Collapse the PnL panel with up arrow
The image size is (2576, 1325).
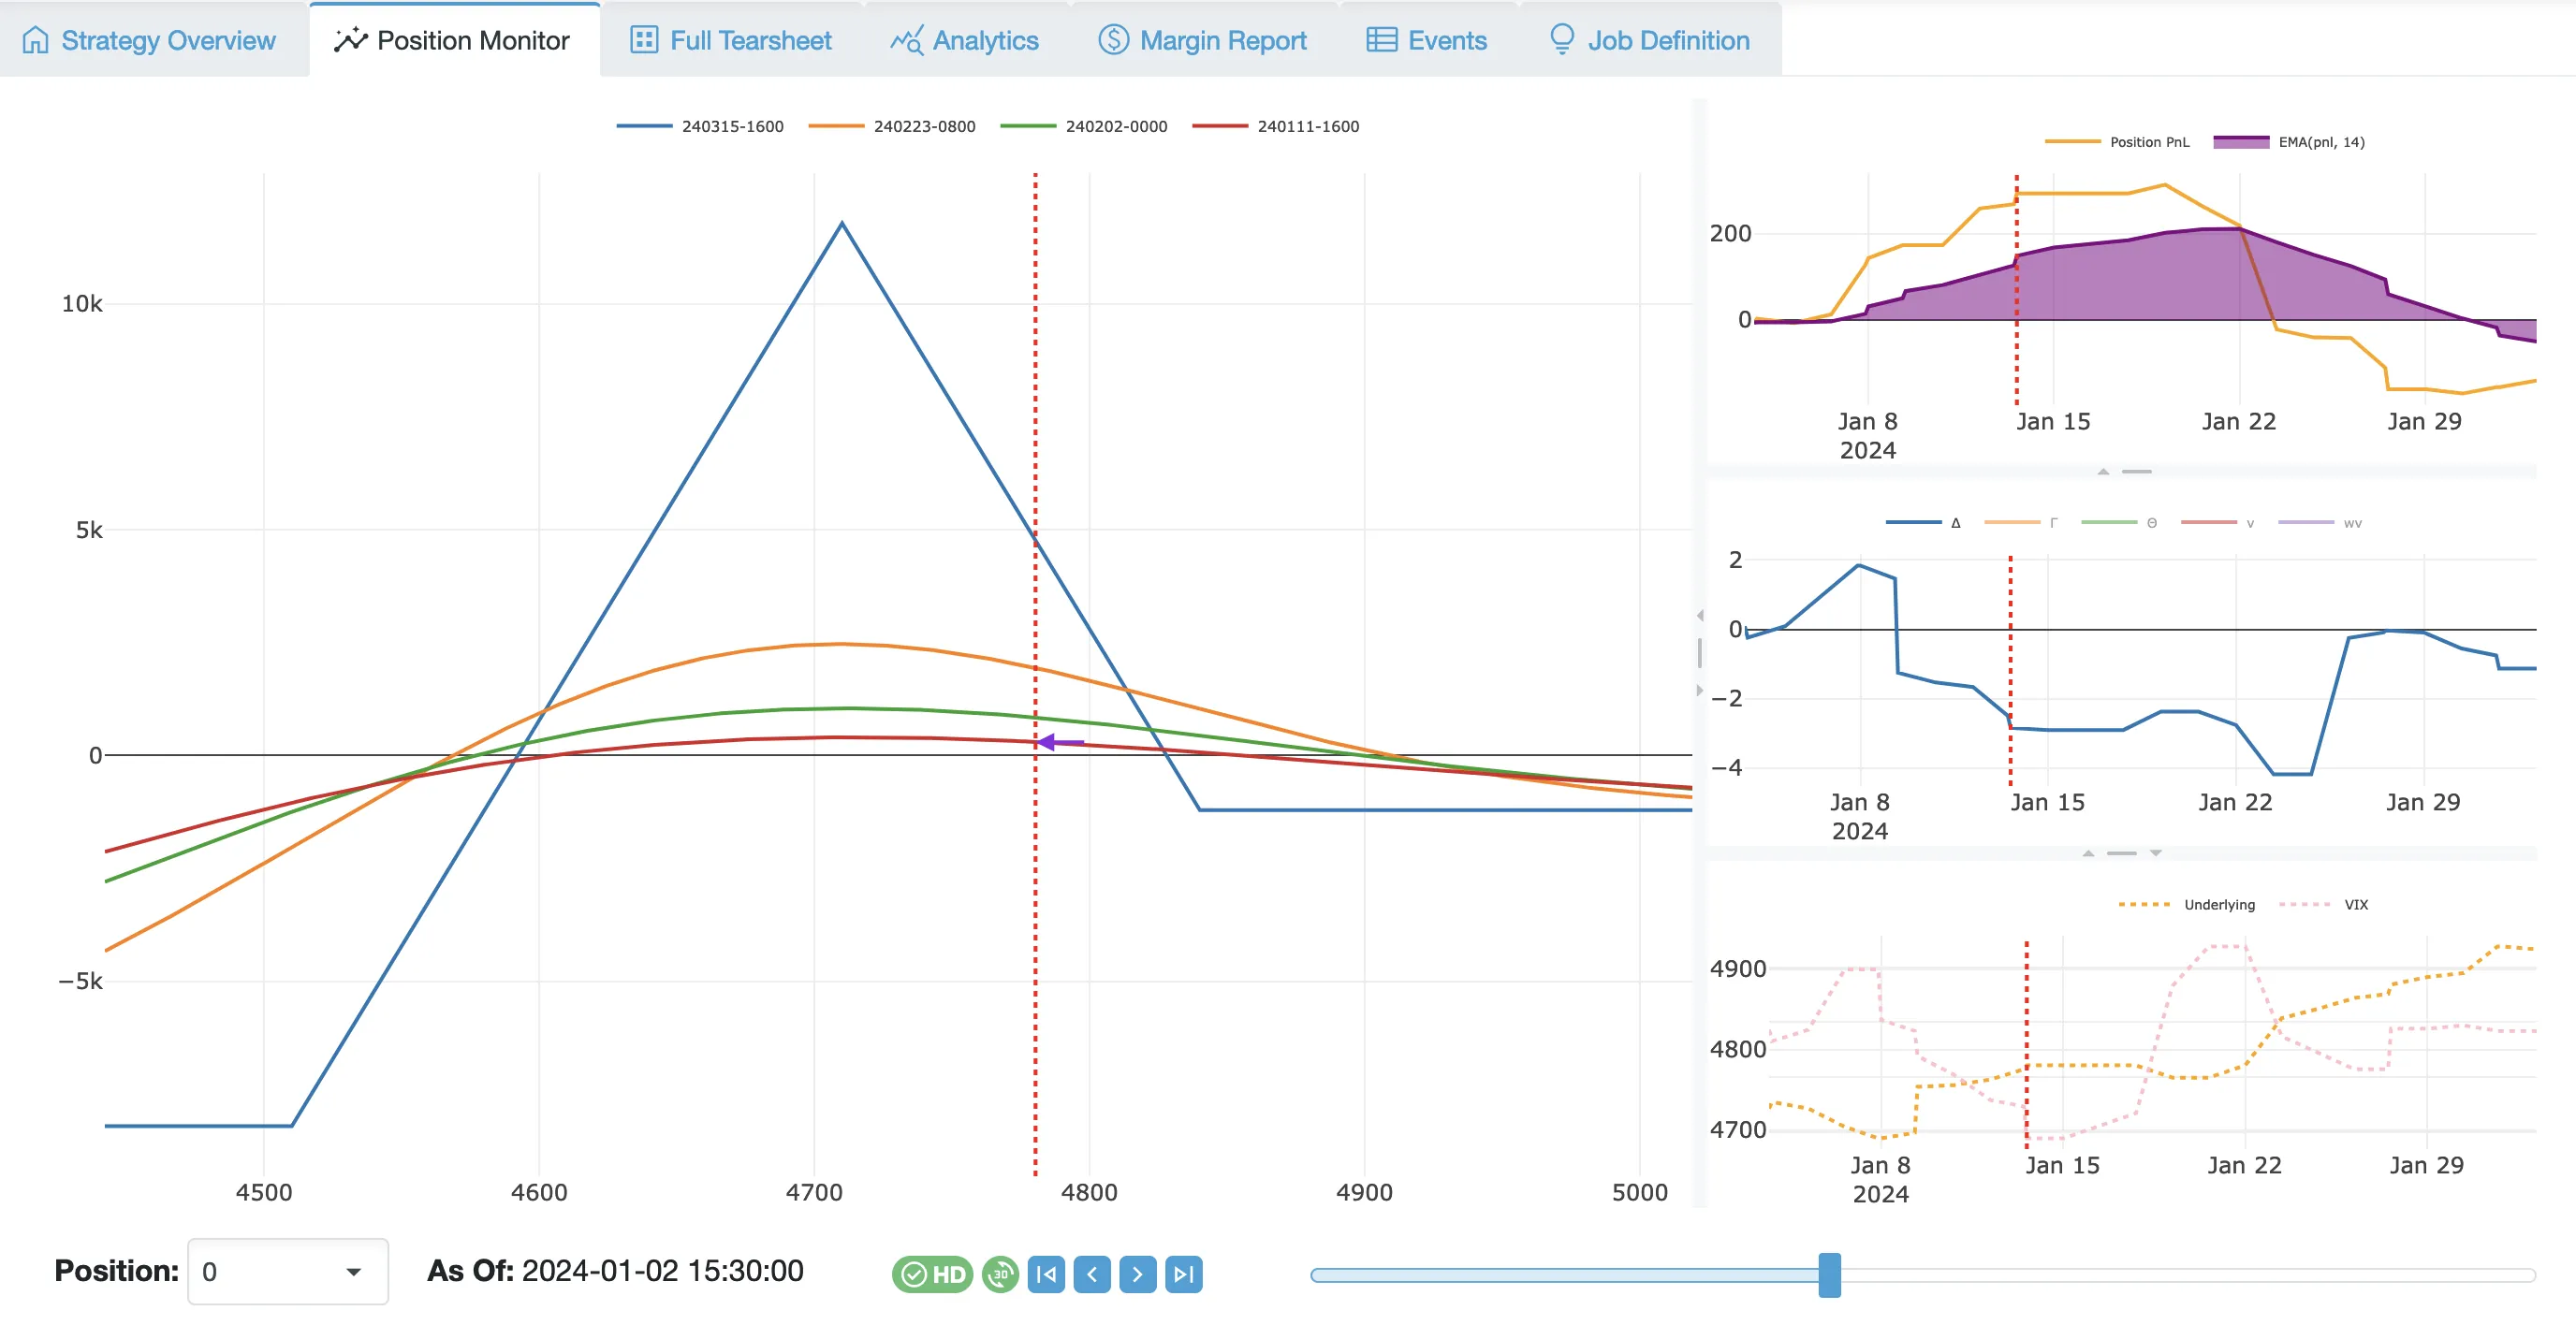pos(2103,471)
